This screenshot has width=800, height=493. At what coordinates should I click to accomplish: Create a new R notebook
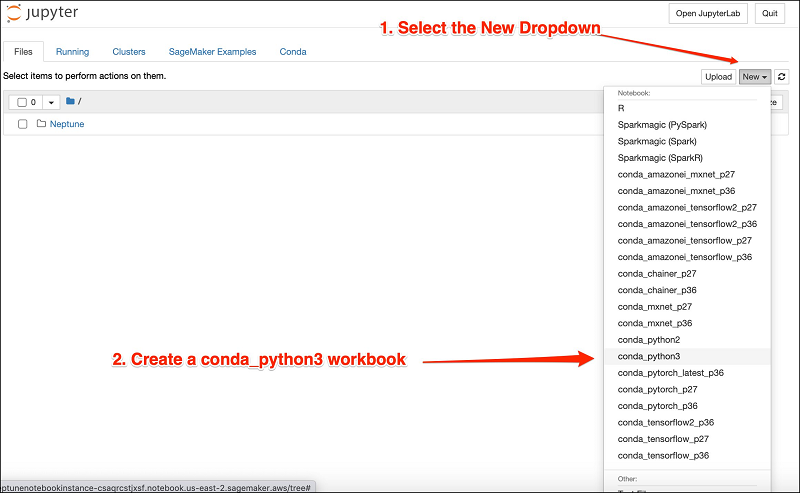[687, 108]
